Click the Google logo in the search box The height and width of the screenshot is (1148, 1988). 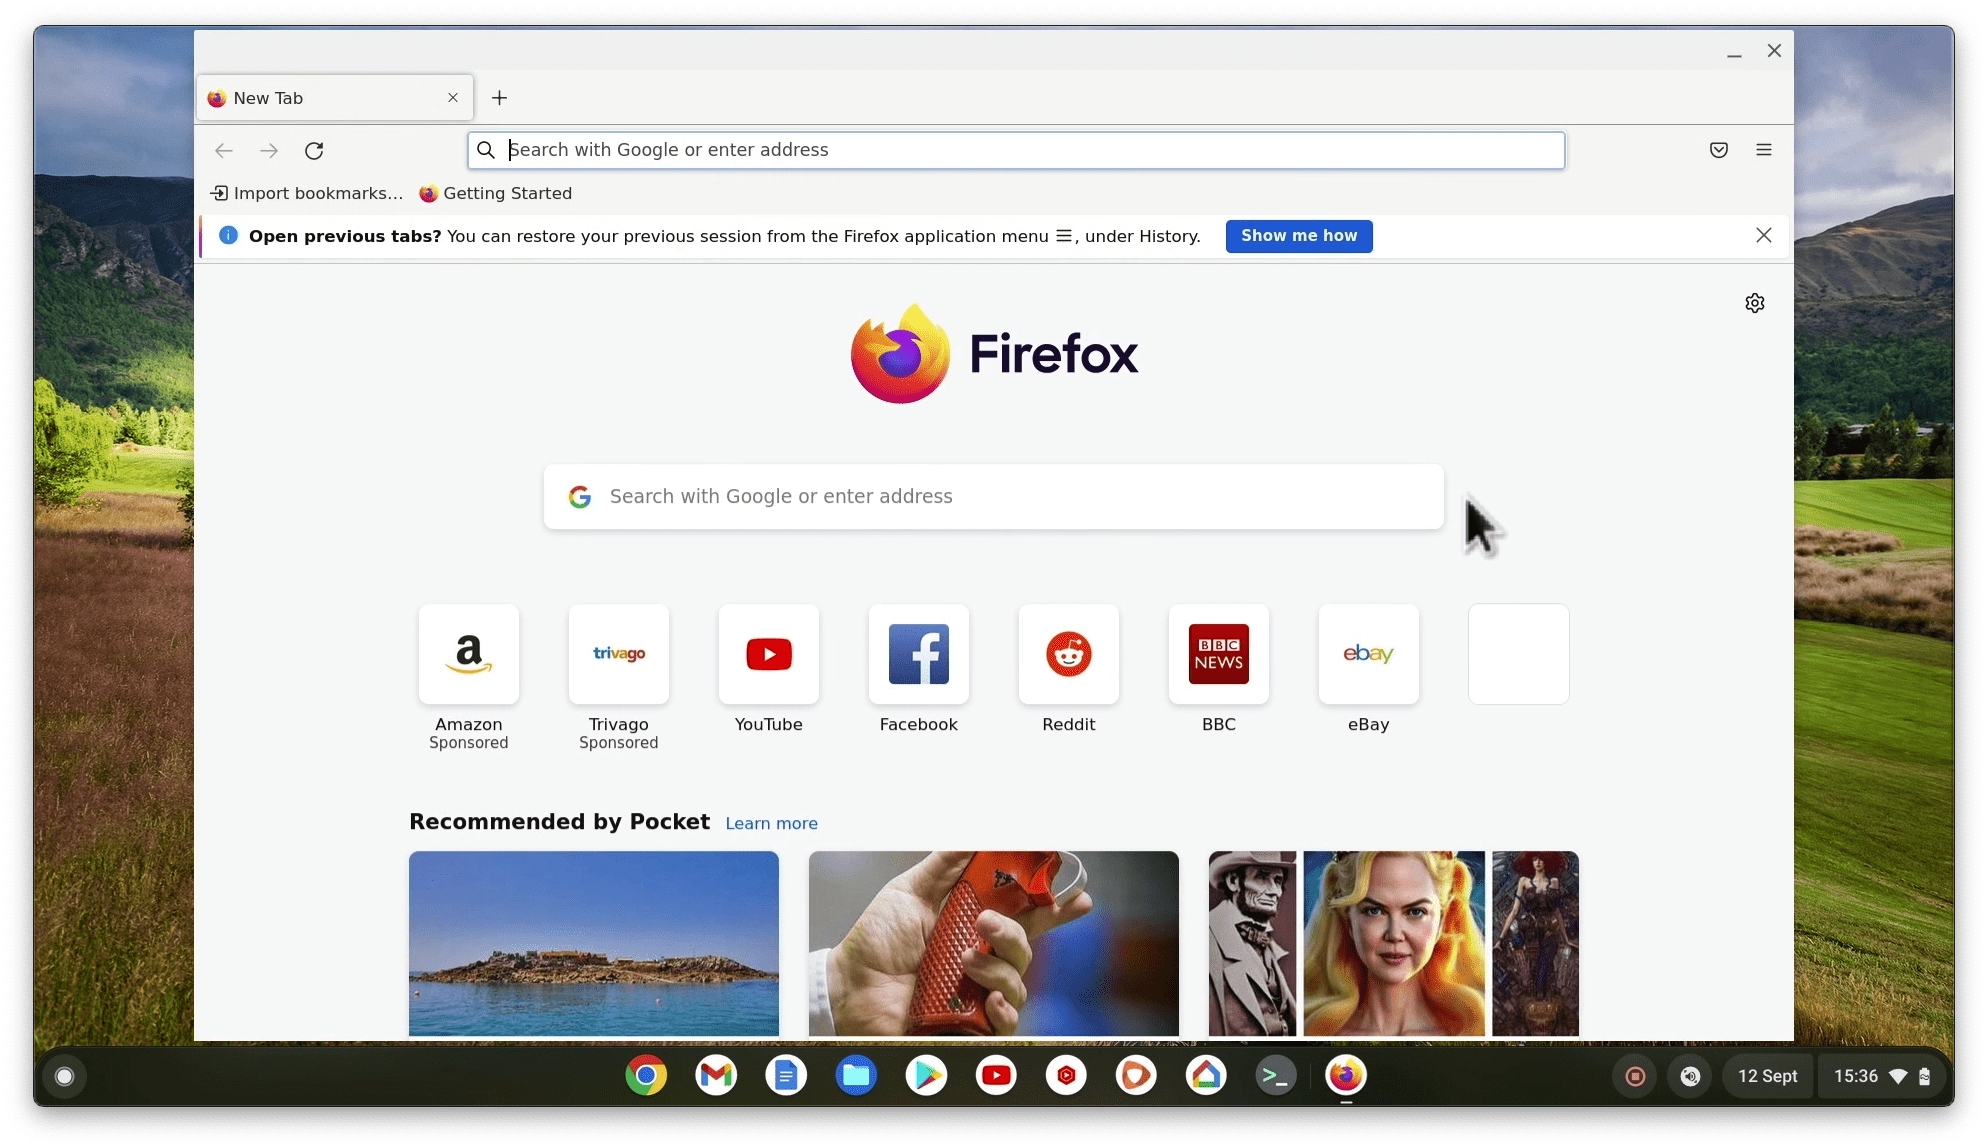[580, 496]
